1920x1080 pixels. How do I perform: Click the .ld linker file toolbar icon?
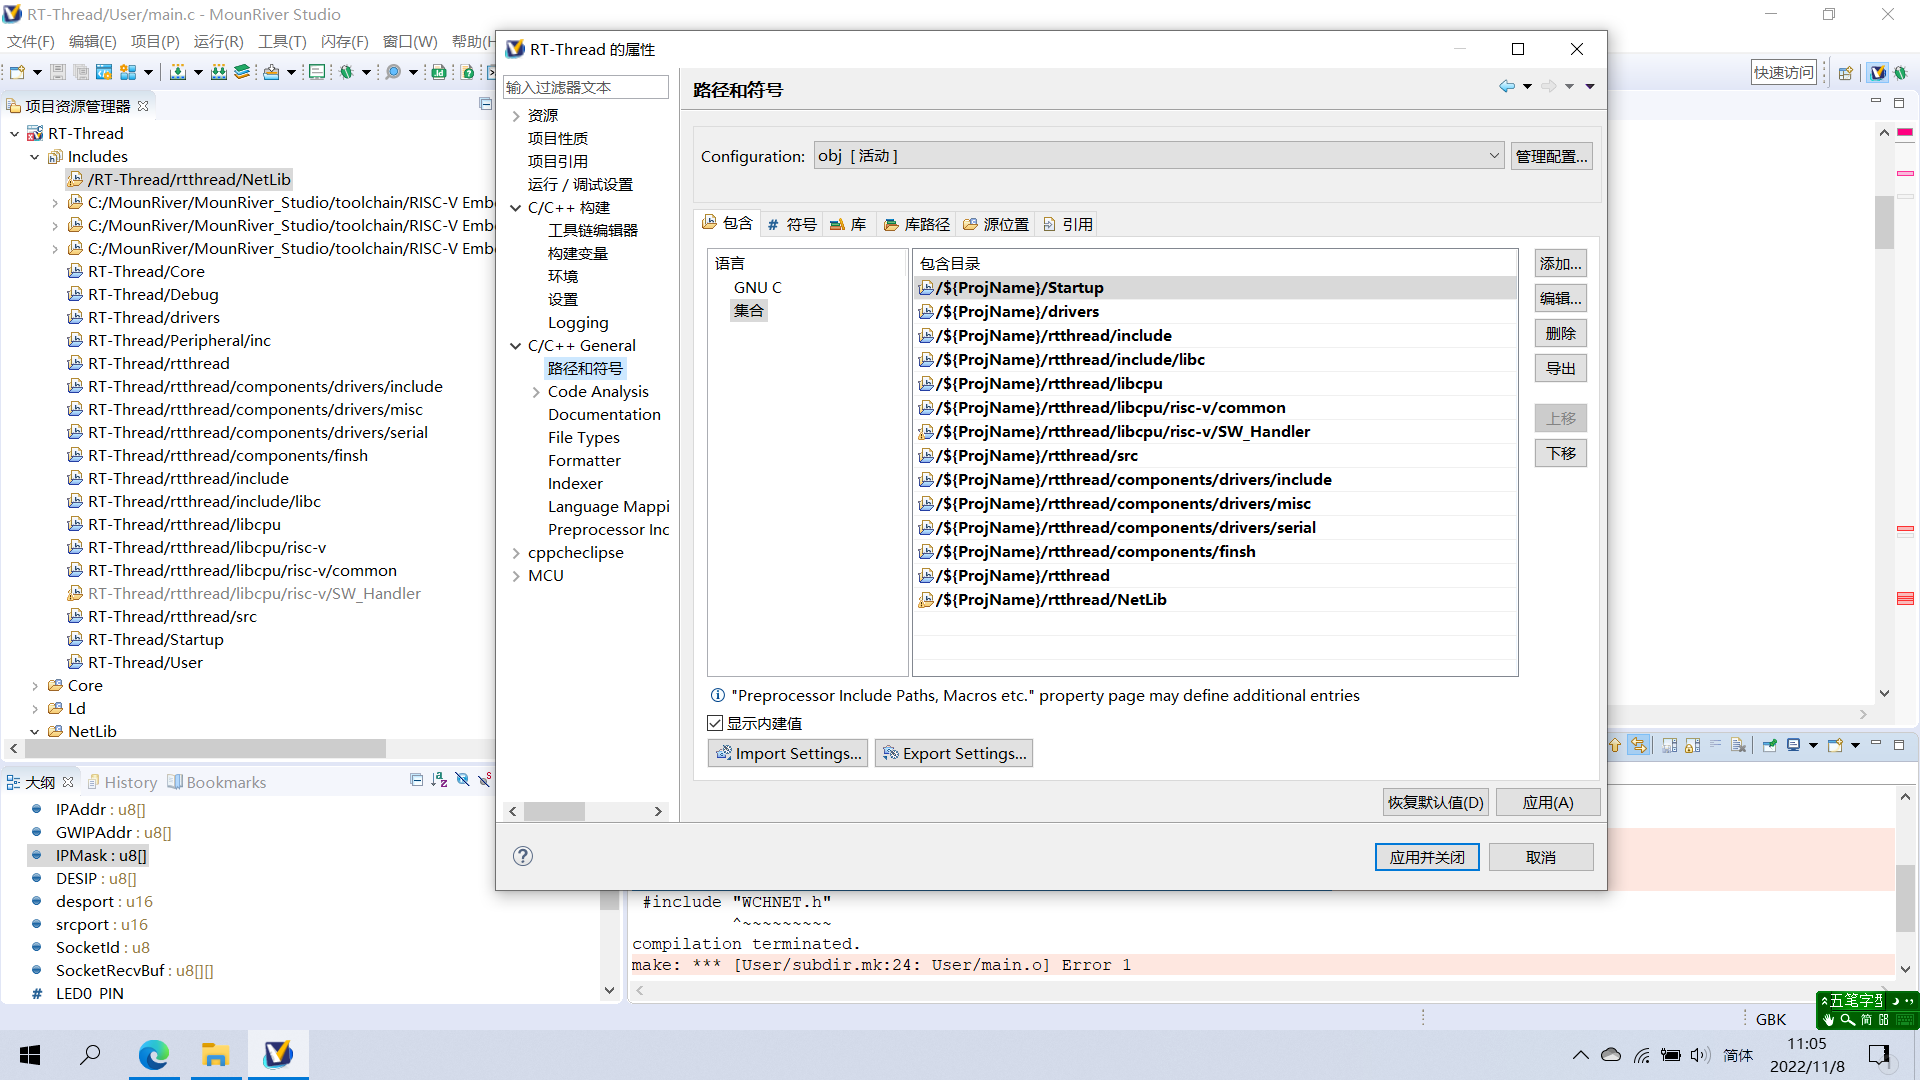click(x=439, y=72)
